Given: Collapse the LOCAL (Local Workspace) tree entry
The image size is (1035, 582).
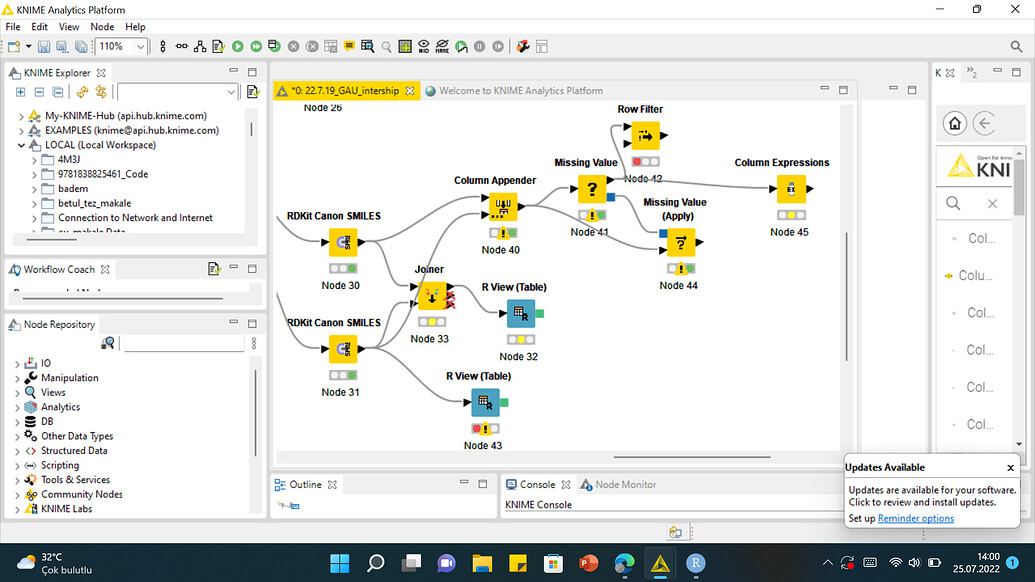Looking at the screenshot, I should coord(21,144).
